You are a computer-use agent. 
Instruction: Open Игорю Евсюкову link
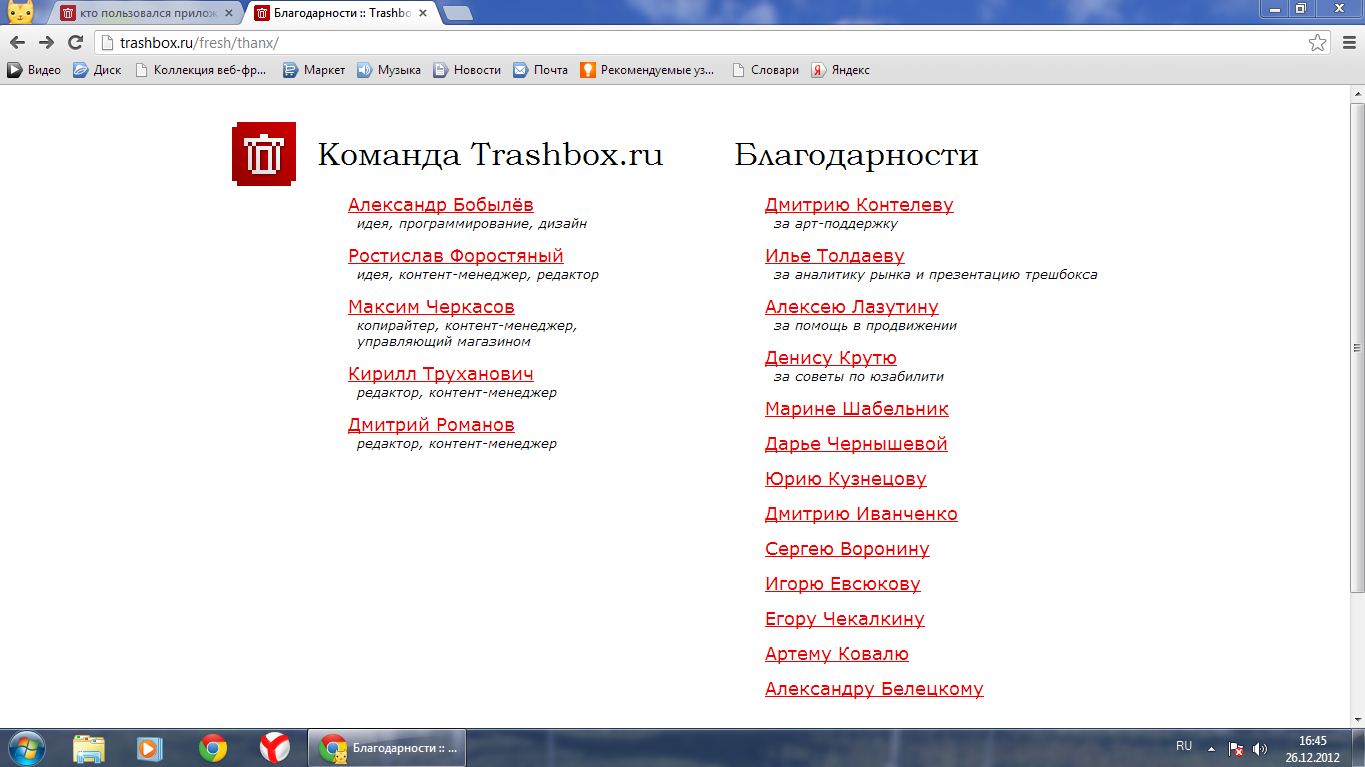tap(843, 584)
